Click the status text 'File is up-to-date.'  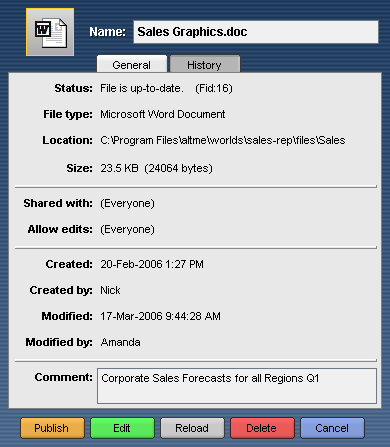142,88
